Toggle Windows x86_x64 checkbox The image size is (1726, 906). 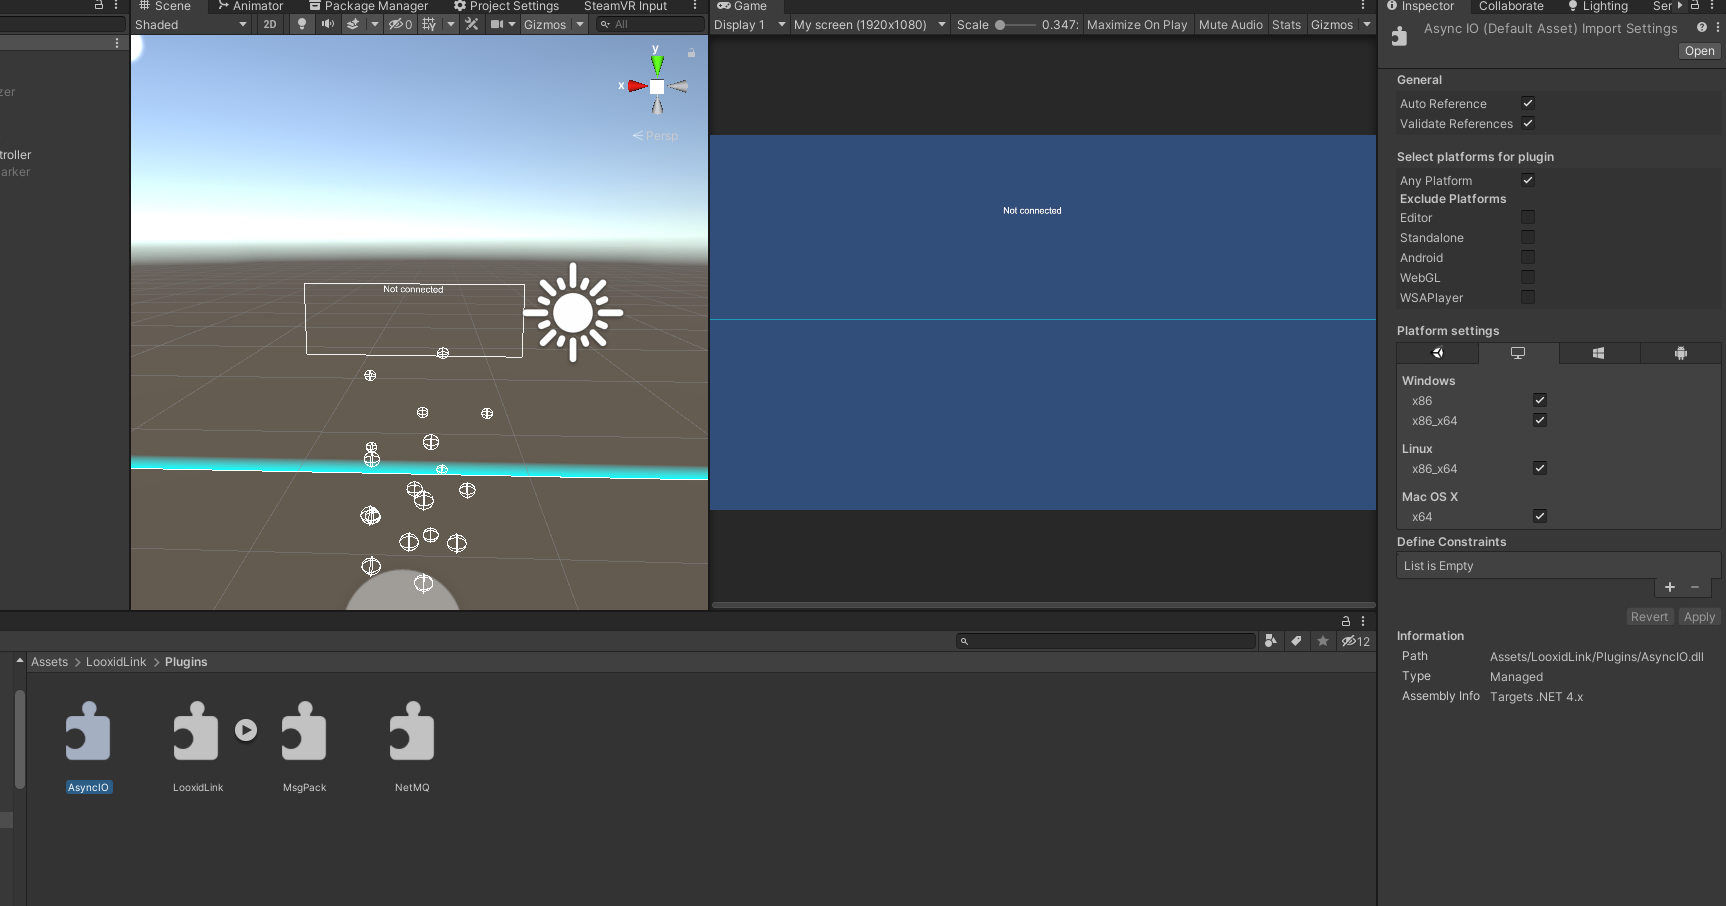(1540, 420)
